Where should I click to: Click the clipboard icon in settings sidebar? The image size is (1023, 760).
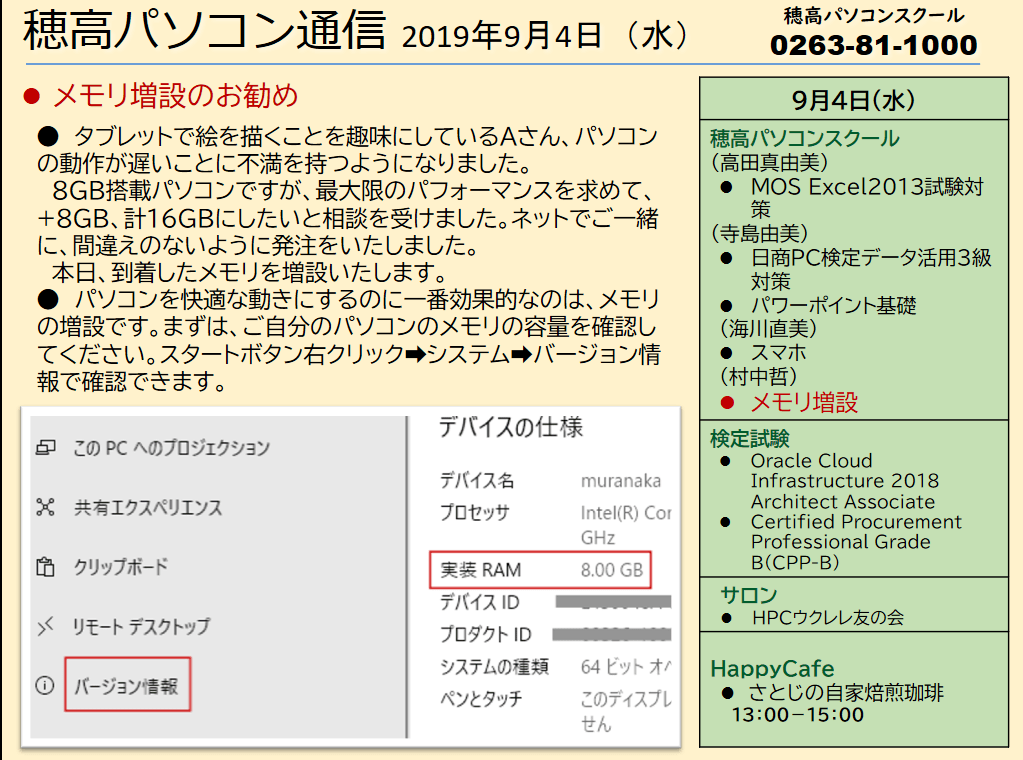pyautogui.click(x=45, y=567)
